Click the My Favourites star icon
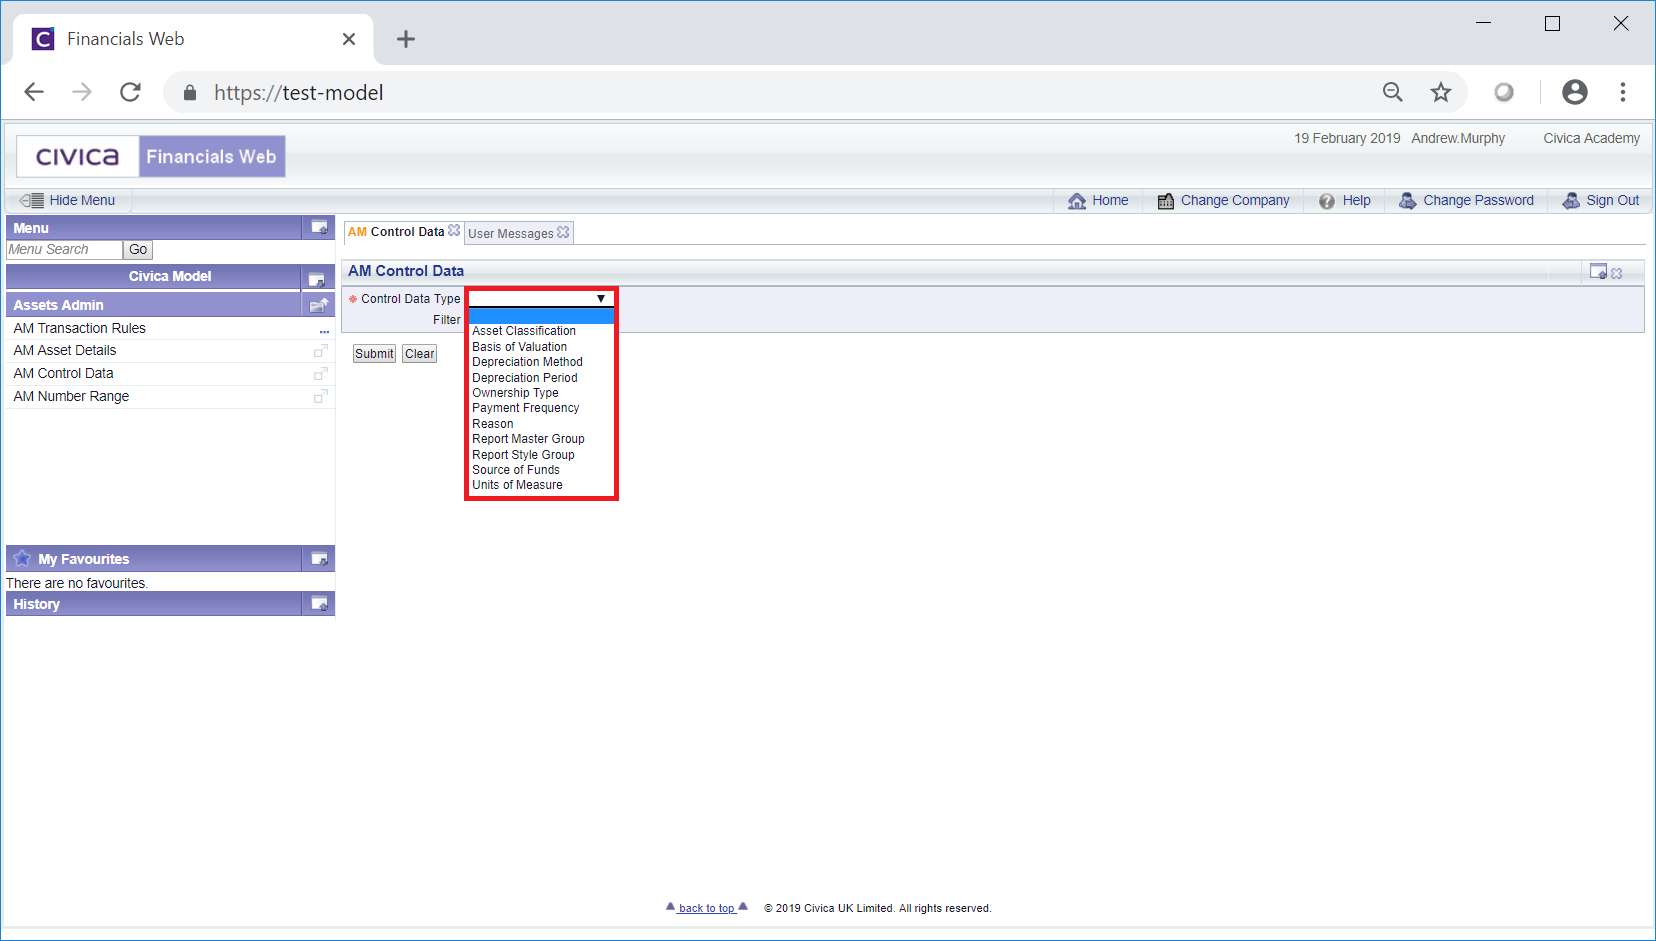Viewport: 1656px width, 941px height. (x=22, y=558)
